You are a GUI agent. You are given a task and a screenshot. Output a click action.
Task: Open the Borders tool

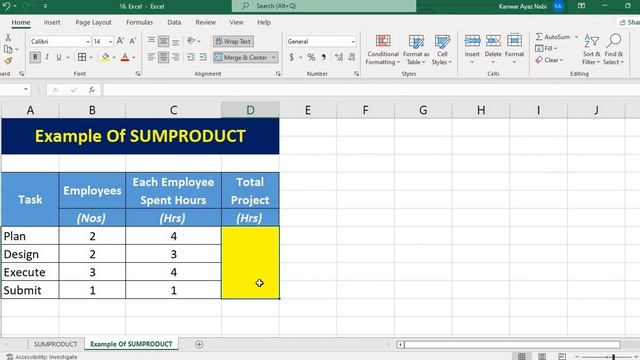click(82, 58)
